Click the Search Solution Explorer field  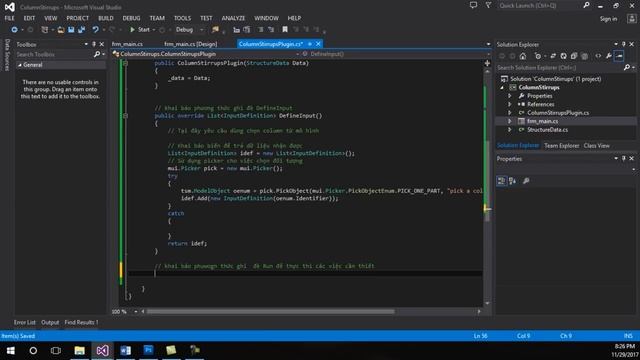tap(559, 68)
